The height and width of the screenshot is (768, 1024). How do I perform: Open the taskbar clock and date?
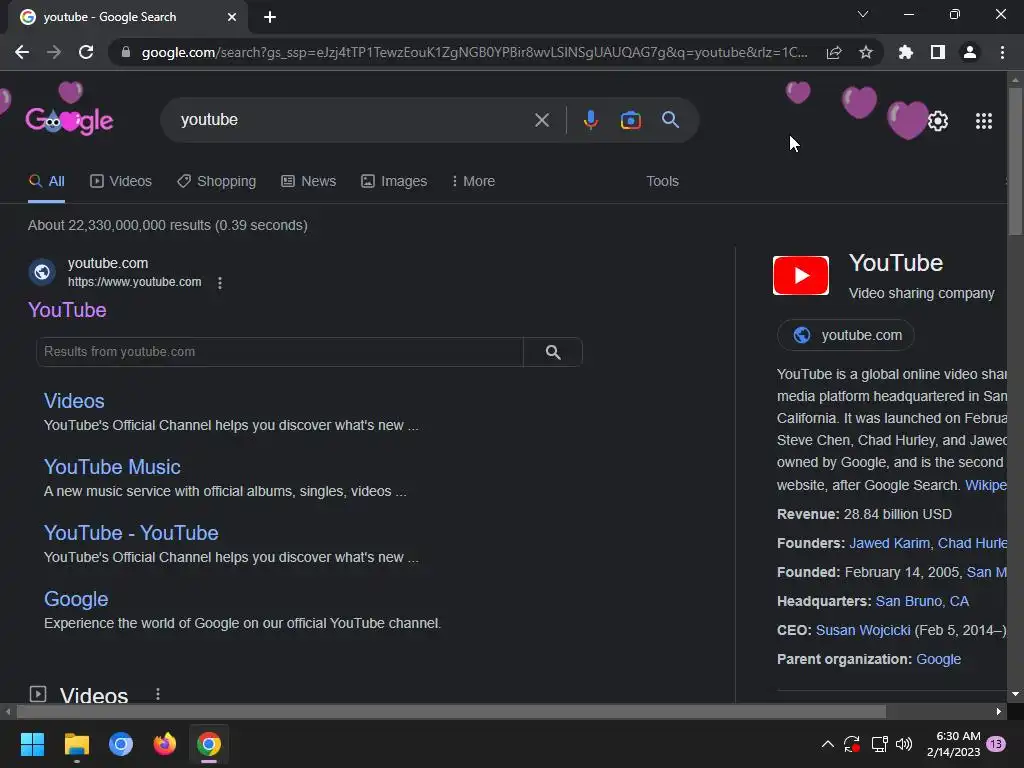953,744
